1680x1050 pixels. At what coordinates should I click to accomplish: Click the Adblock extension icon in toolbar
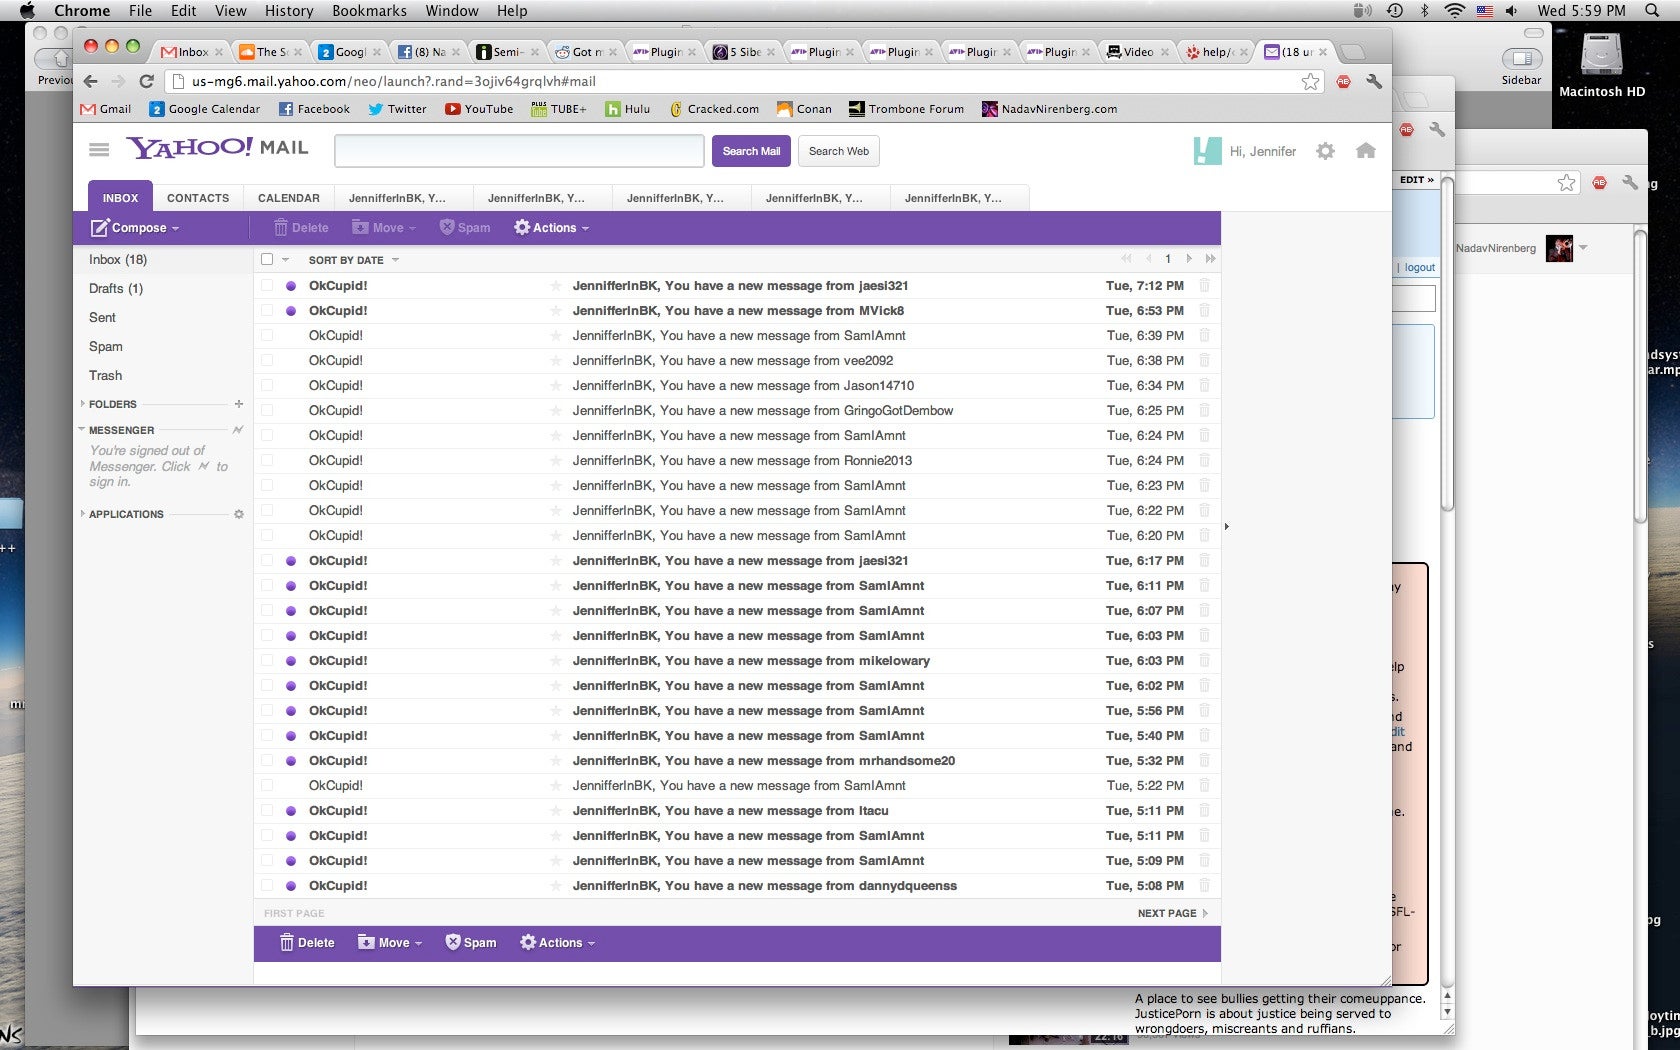coord(1343,82)
